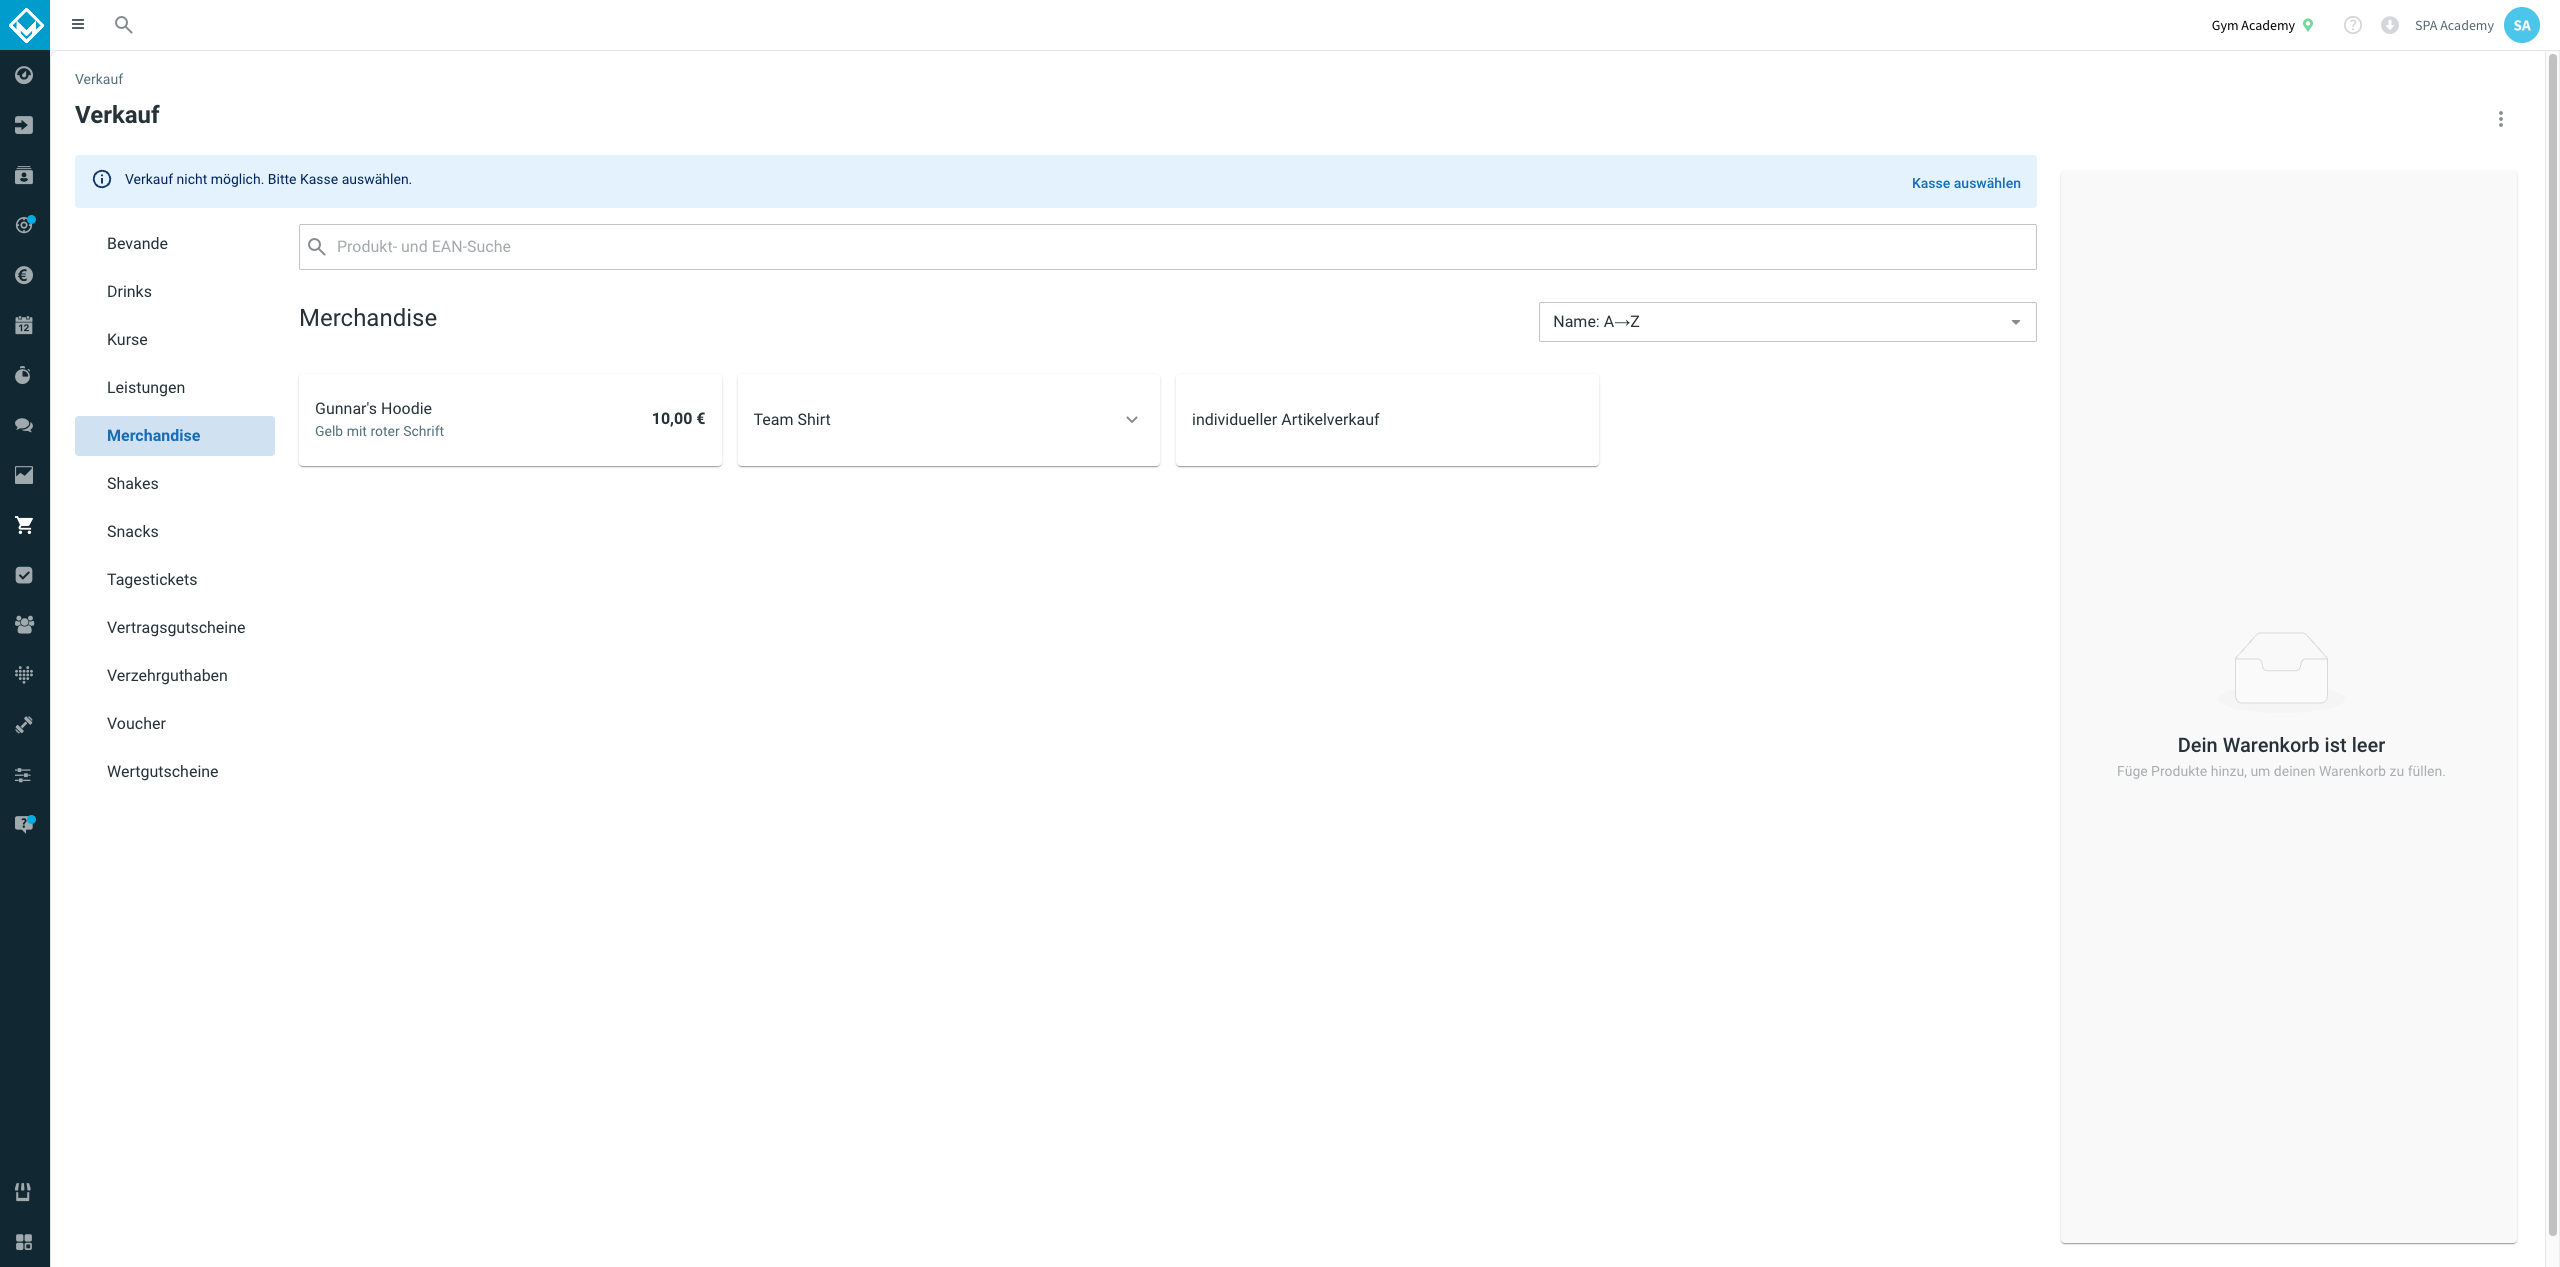Click the help question mark in header
Viewport: 2560px width, 1267px height.
pos(2352,25)
